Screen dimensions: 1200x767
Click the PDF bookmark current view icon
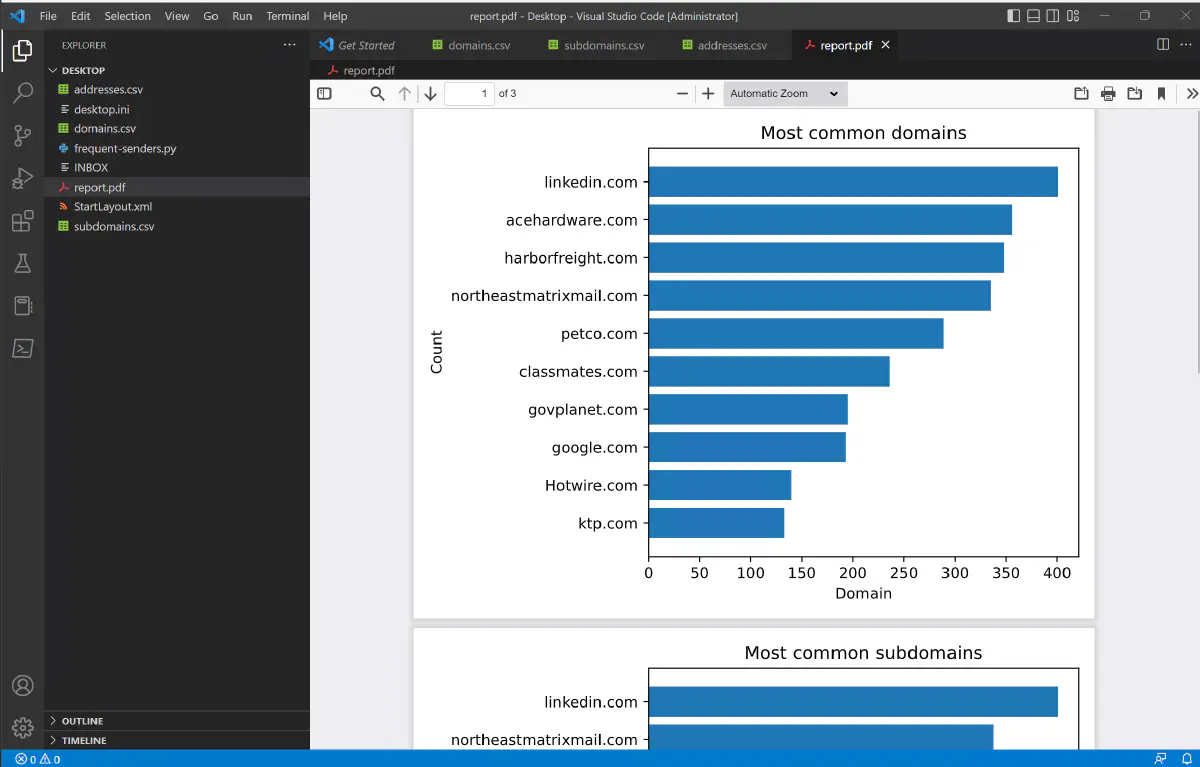click(1161, 93)
